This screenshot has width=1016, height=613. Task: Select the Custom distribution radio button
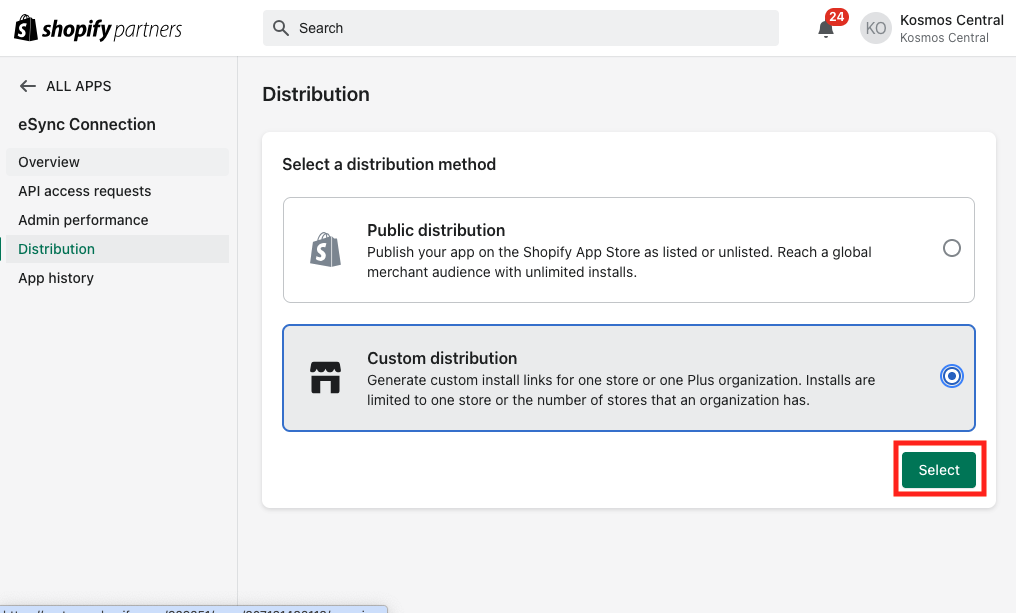[952, 376]
